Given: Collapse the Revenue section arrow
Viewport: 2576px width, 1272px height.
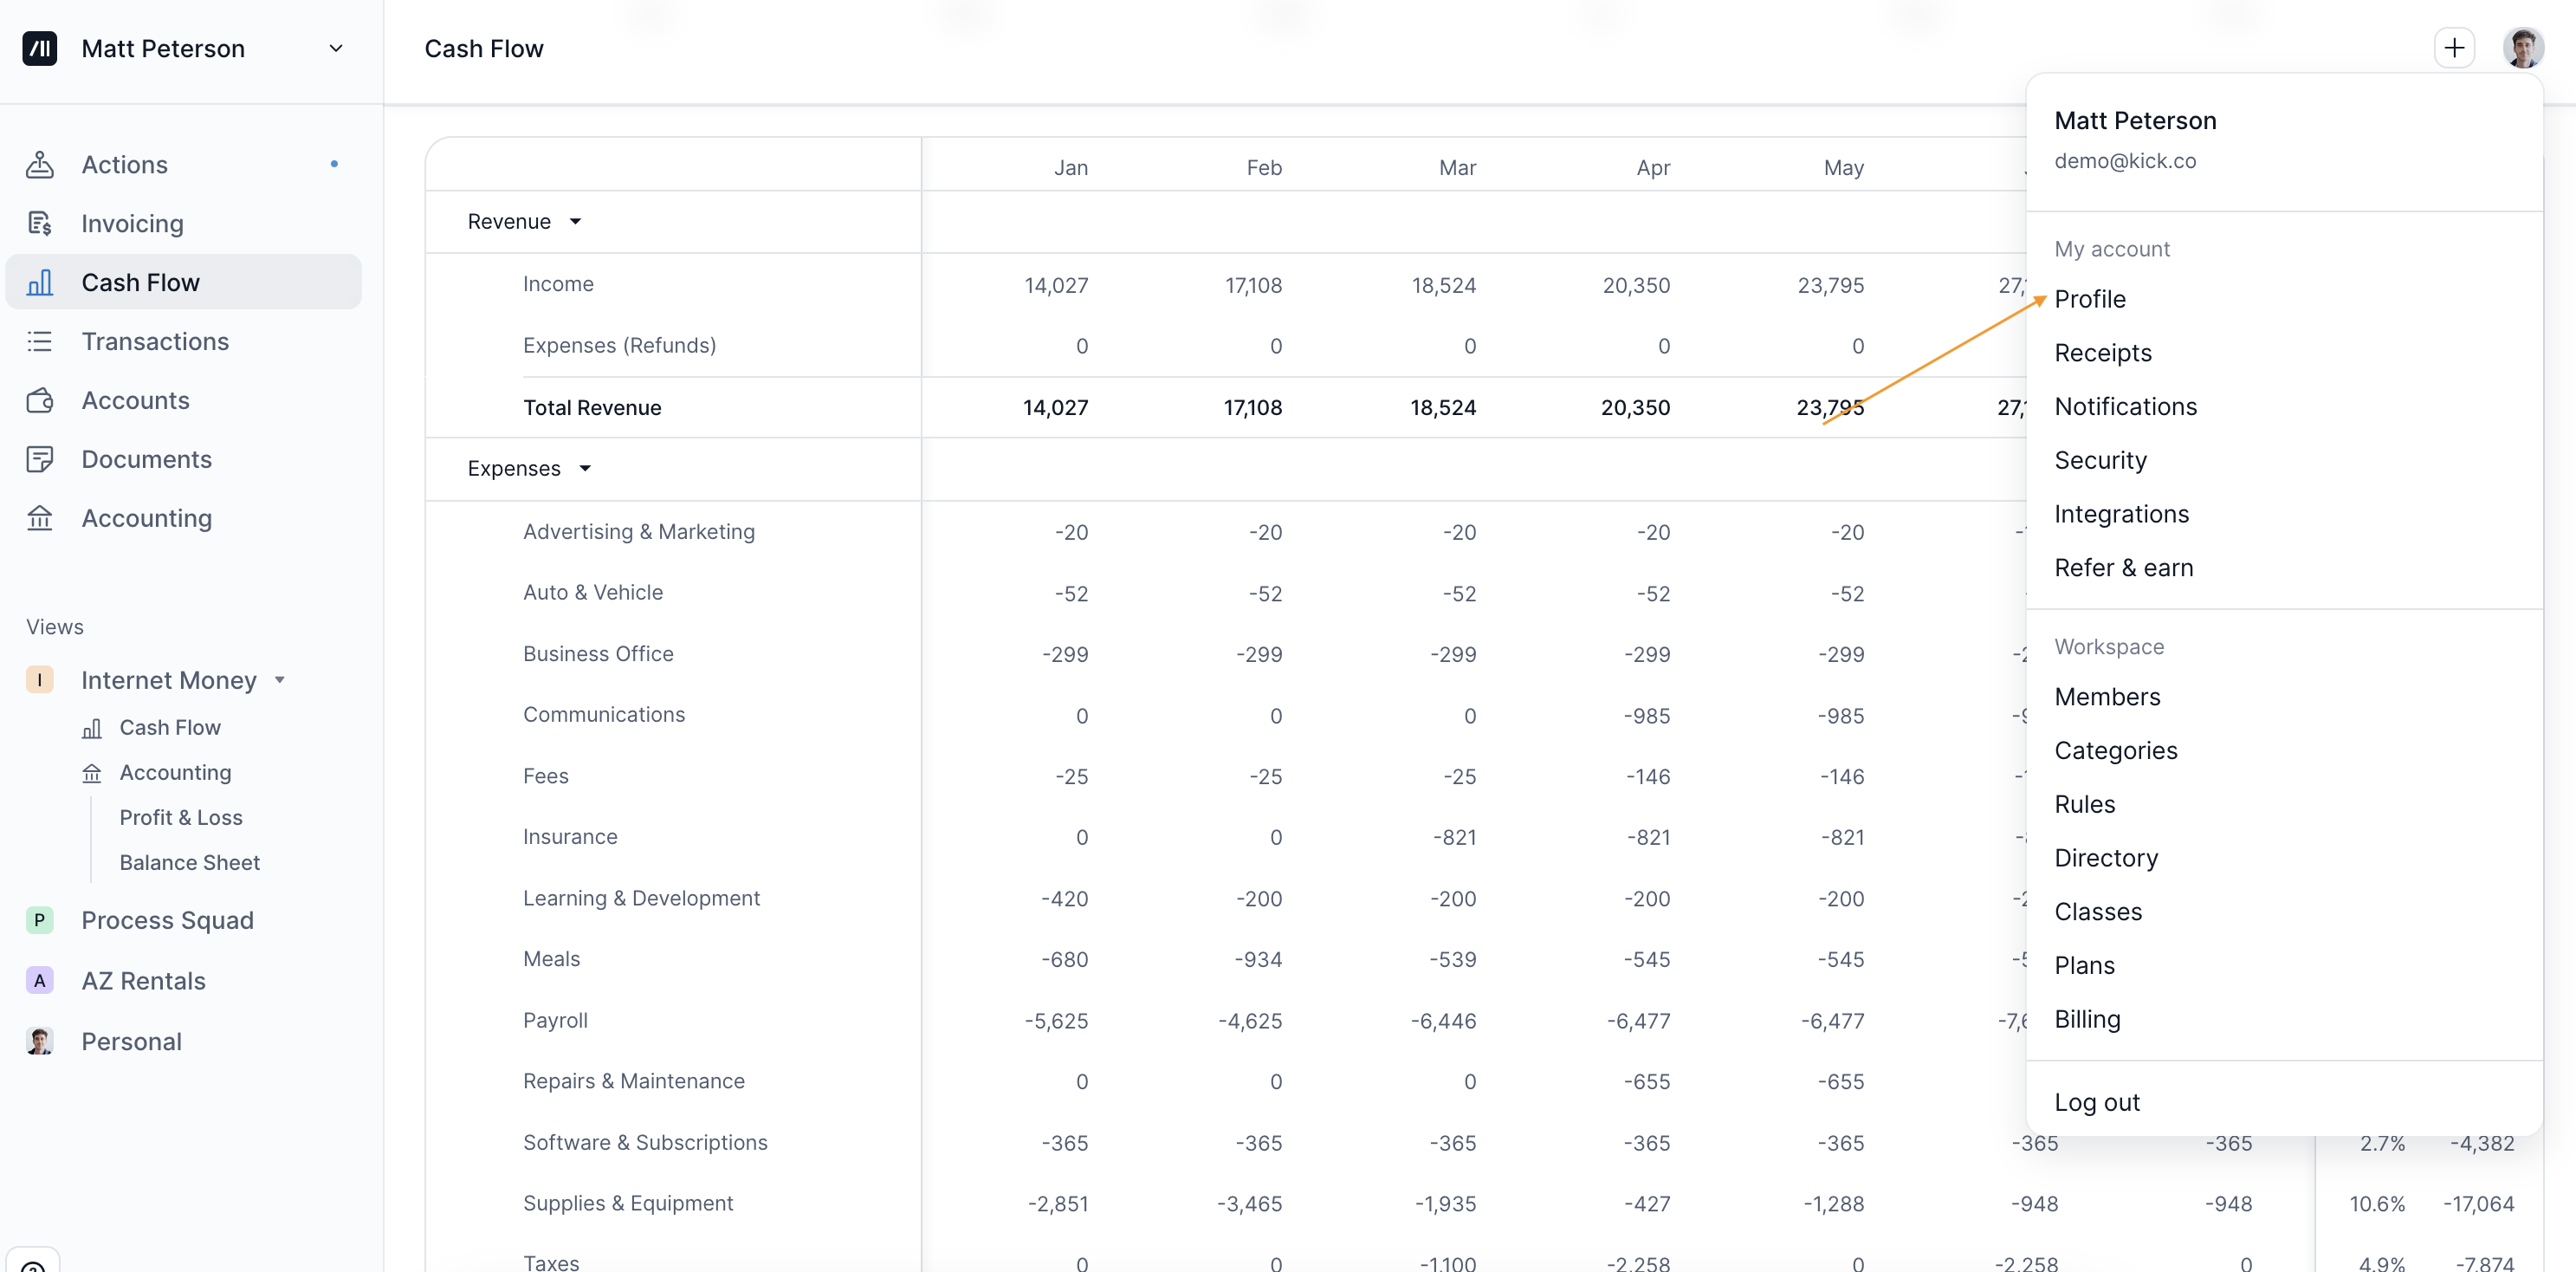Looking at the screenshot, I should (575, 222).
